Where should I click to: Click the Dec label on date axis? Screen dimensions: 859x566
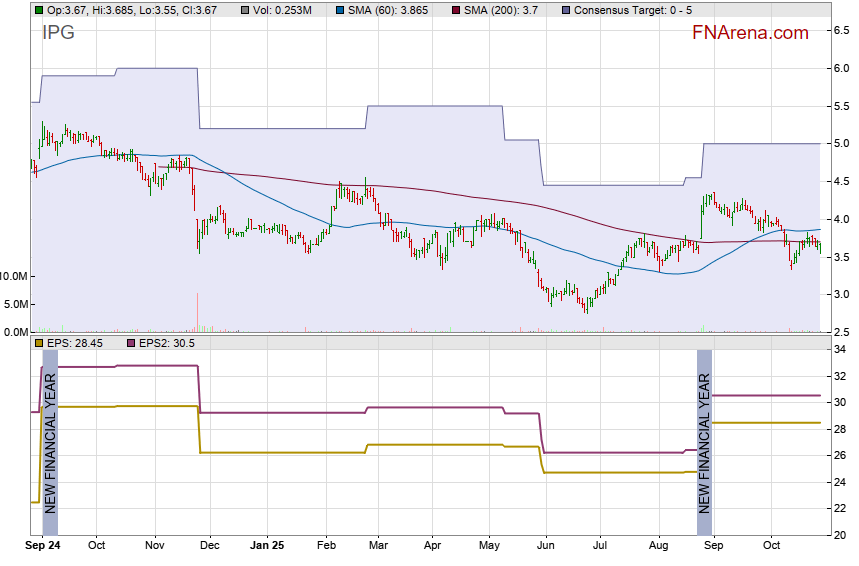point(210,546)
